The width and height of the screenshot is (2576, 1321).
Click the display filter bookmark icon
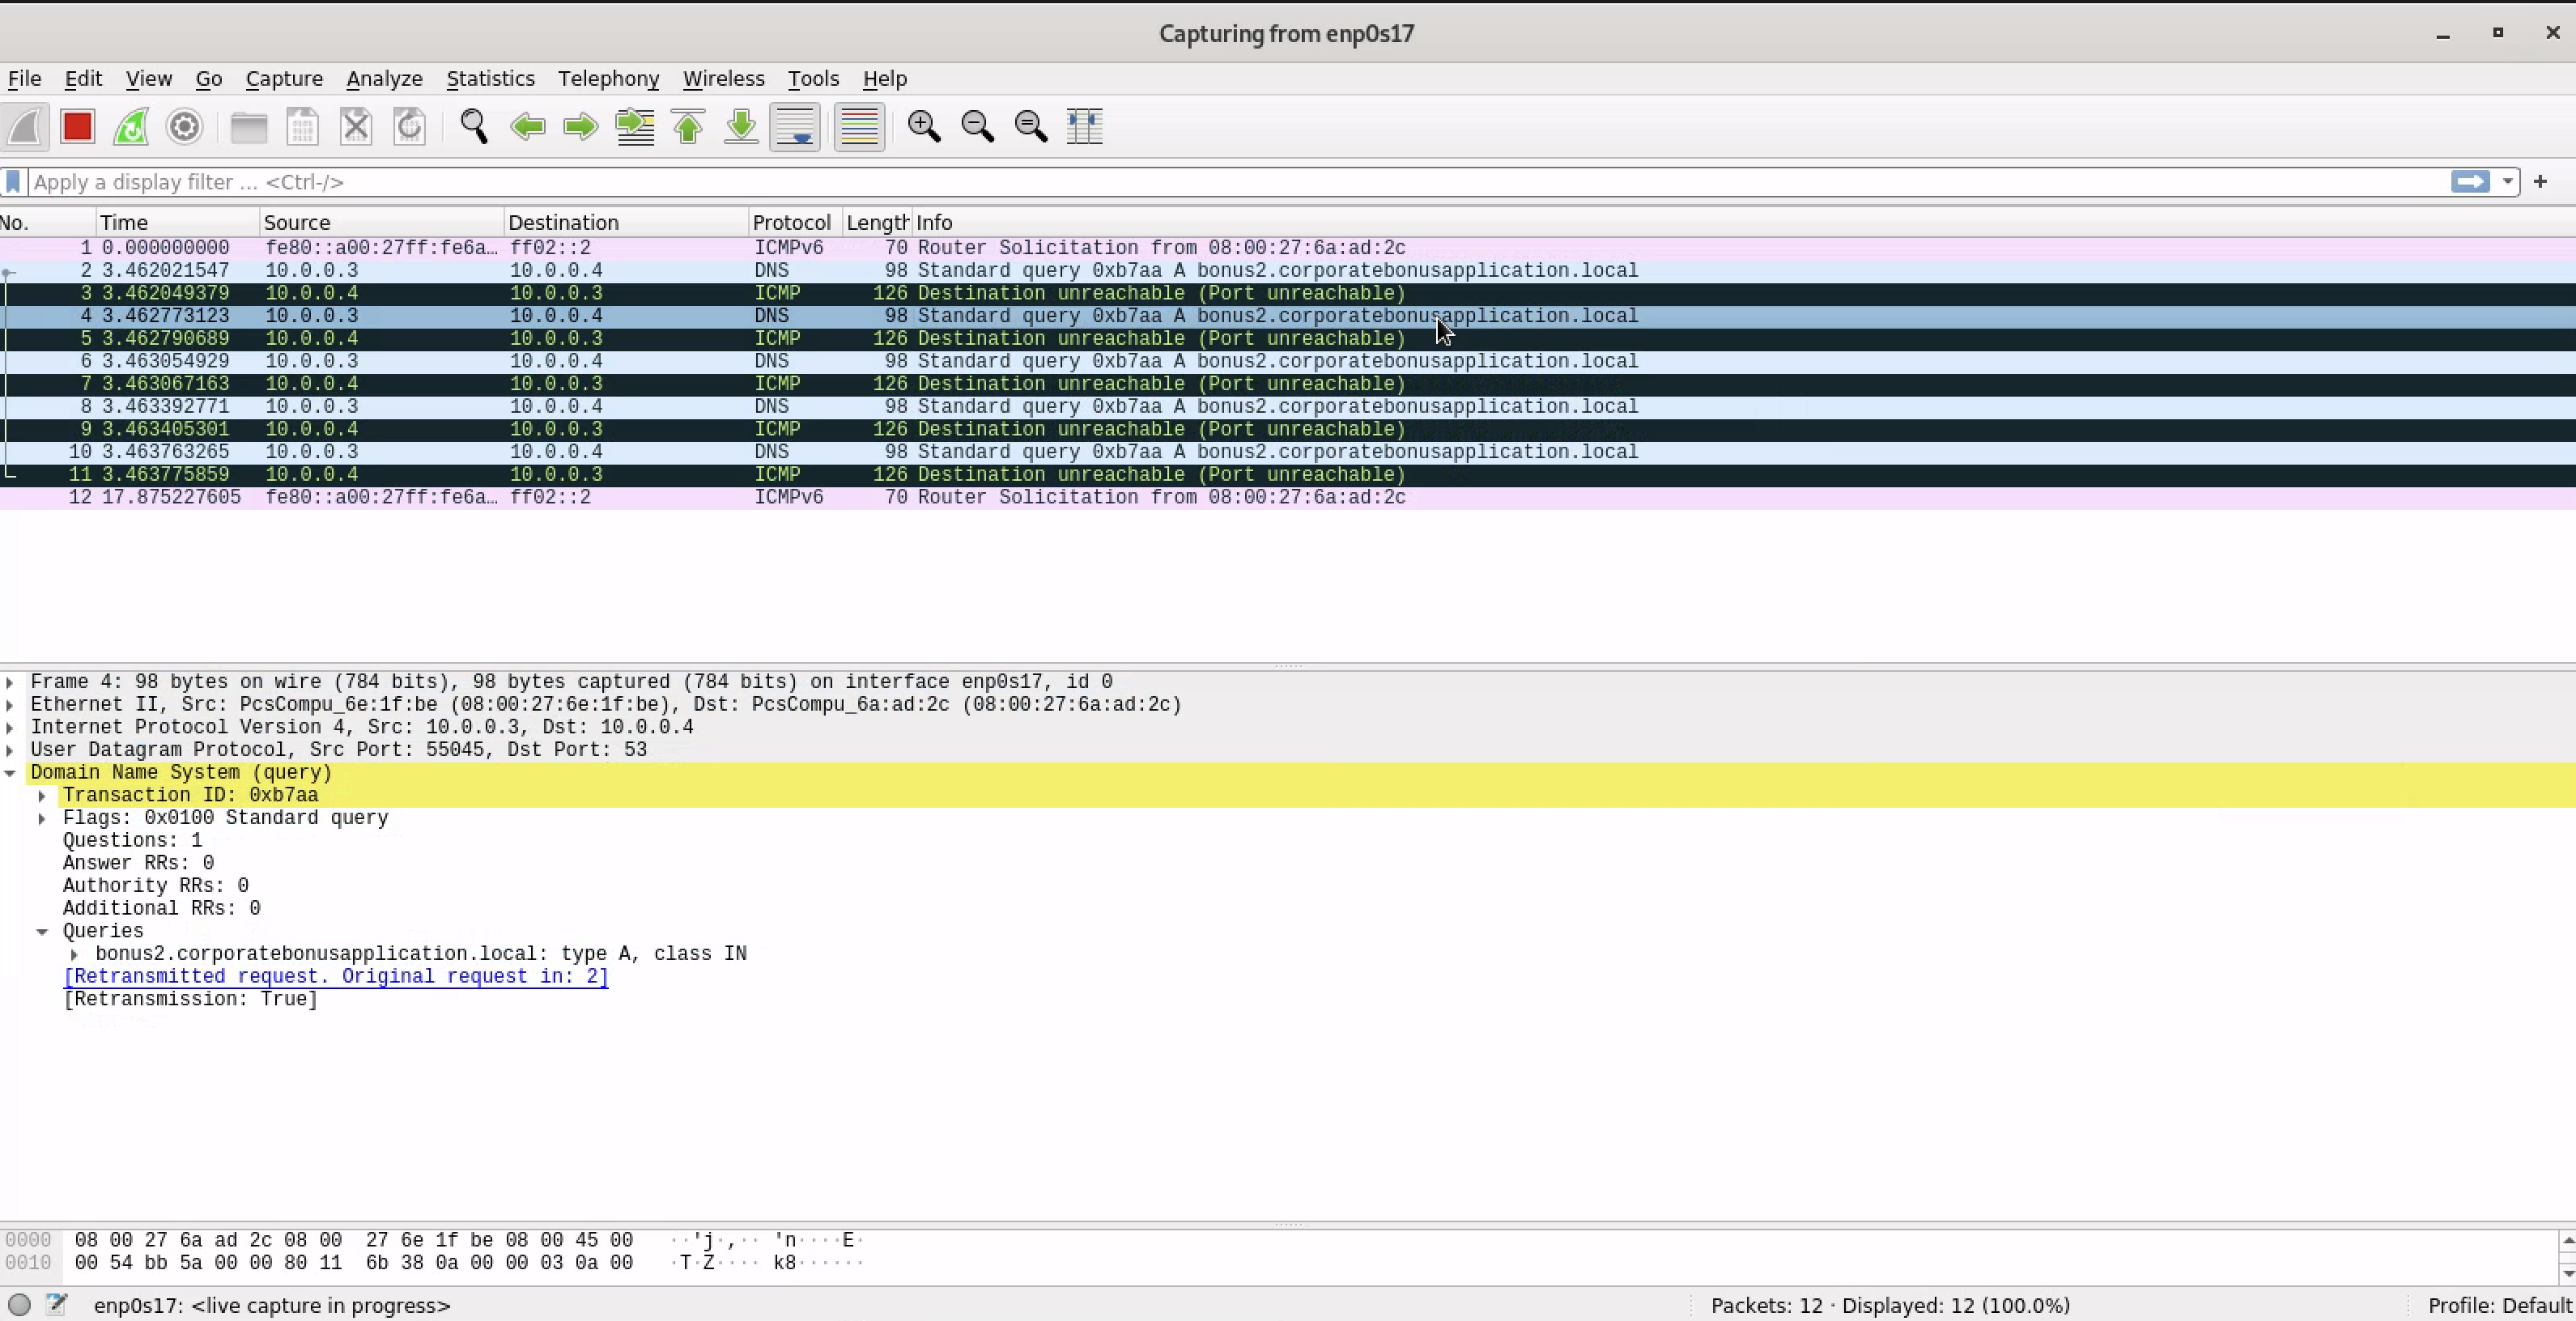coord(13,182)
